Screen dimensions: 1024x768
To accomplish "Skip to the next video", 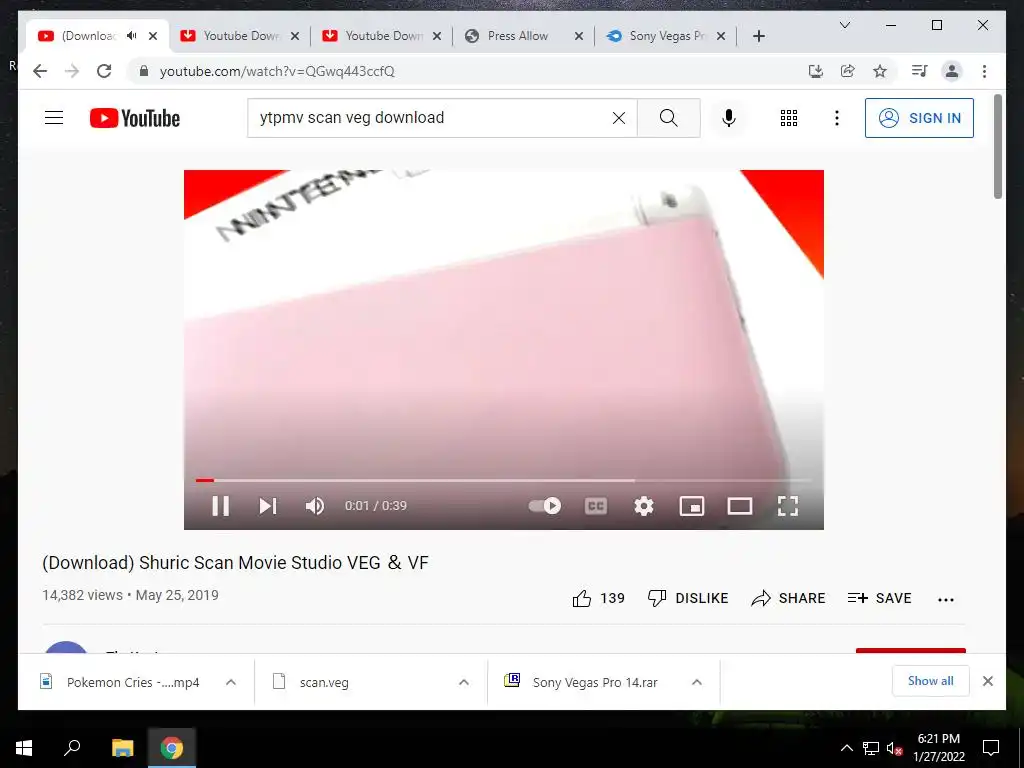I will (268, 506).
